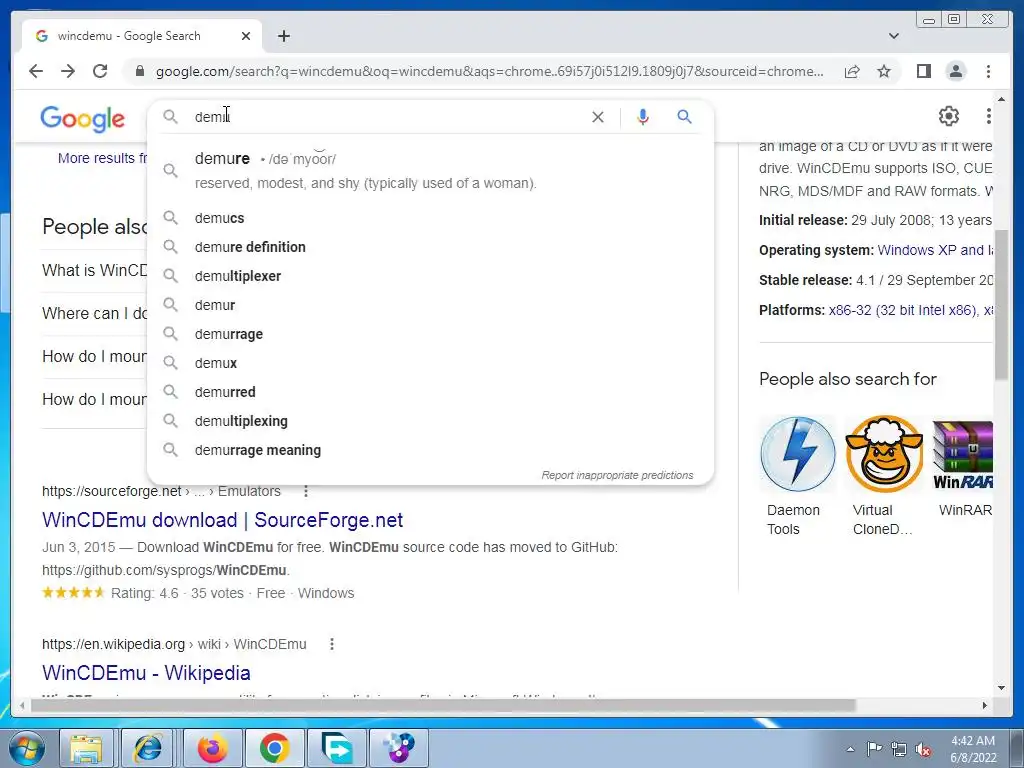The height and width of the screenshot is (768, 1024).
Task: Select the 'demure' definition suggestion
Action: click(430, 170)
